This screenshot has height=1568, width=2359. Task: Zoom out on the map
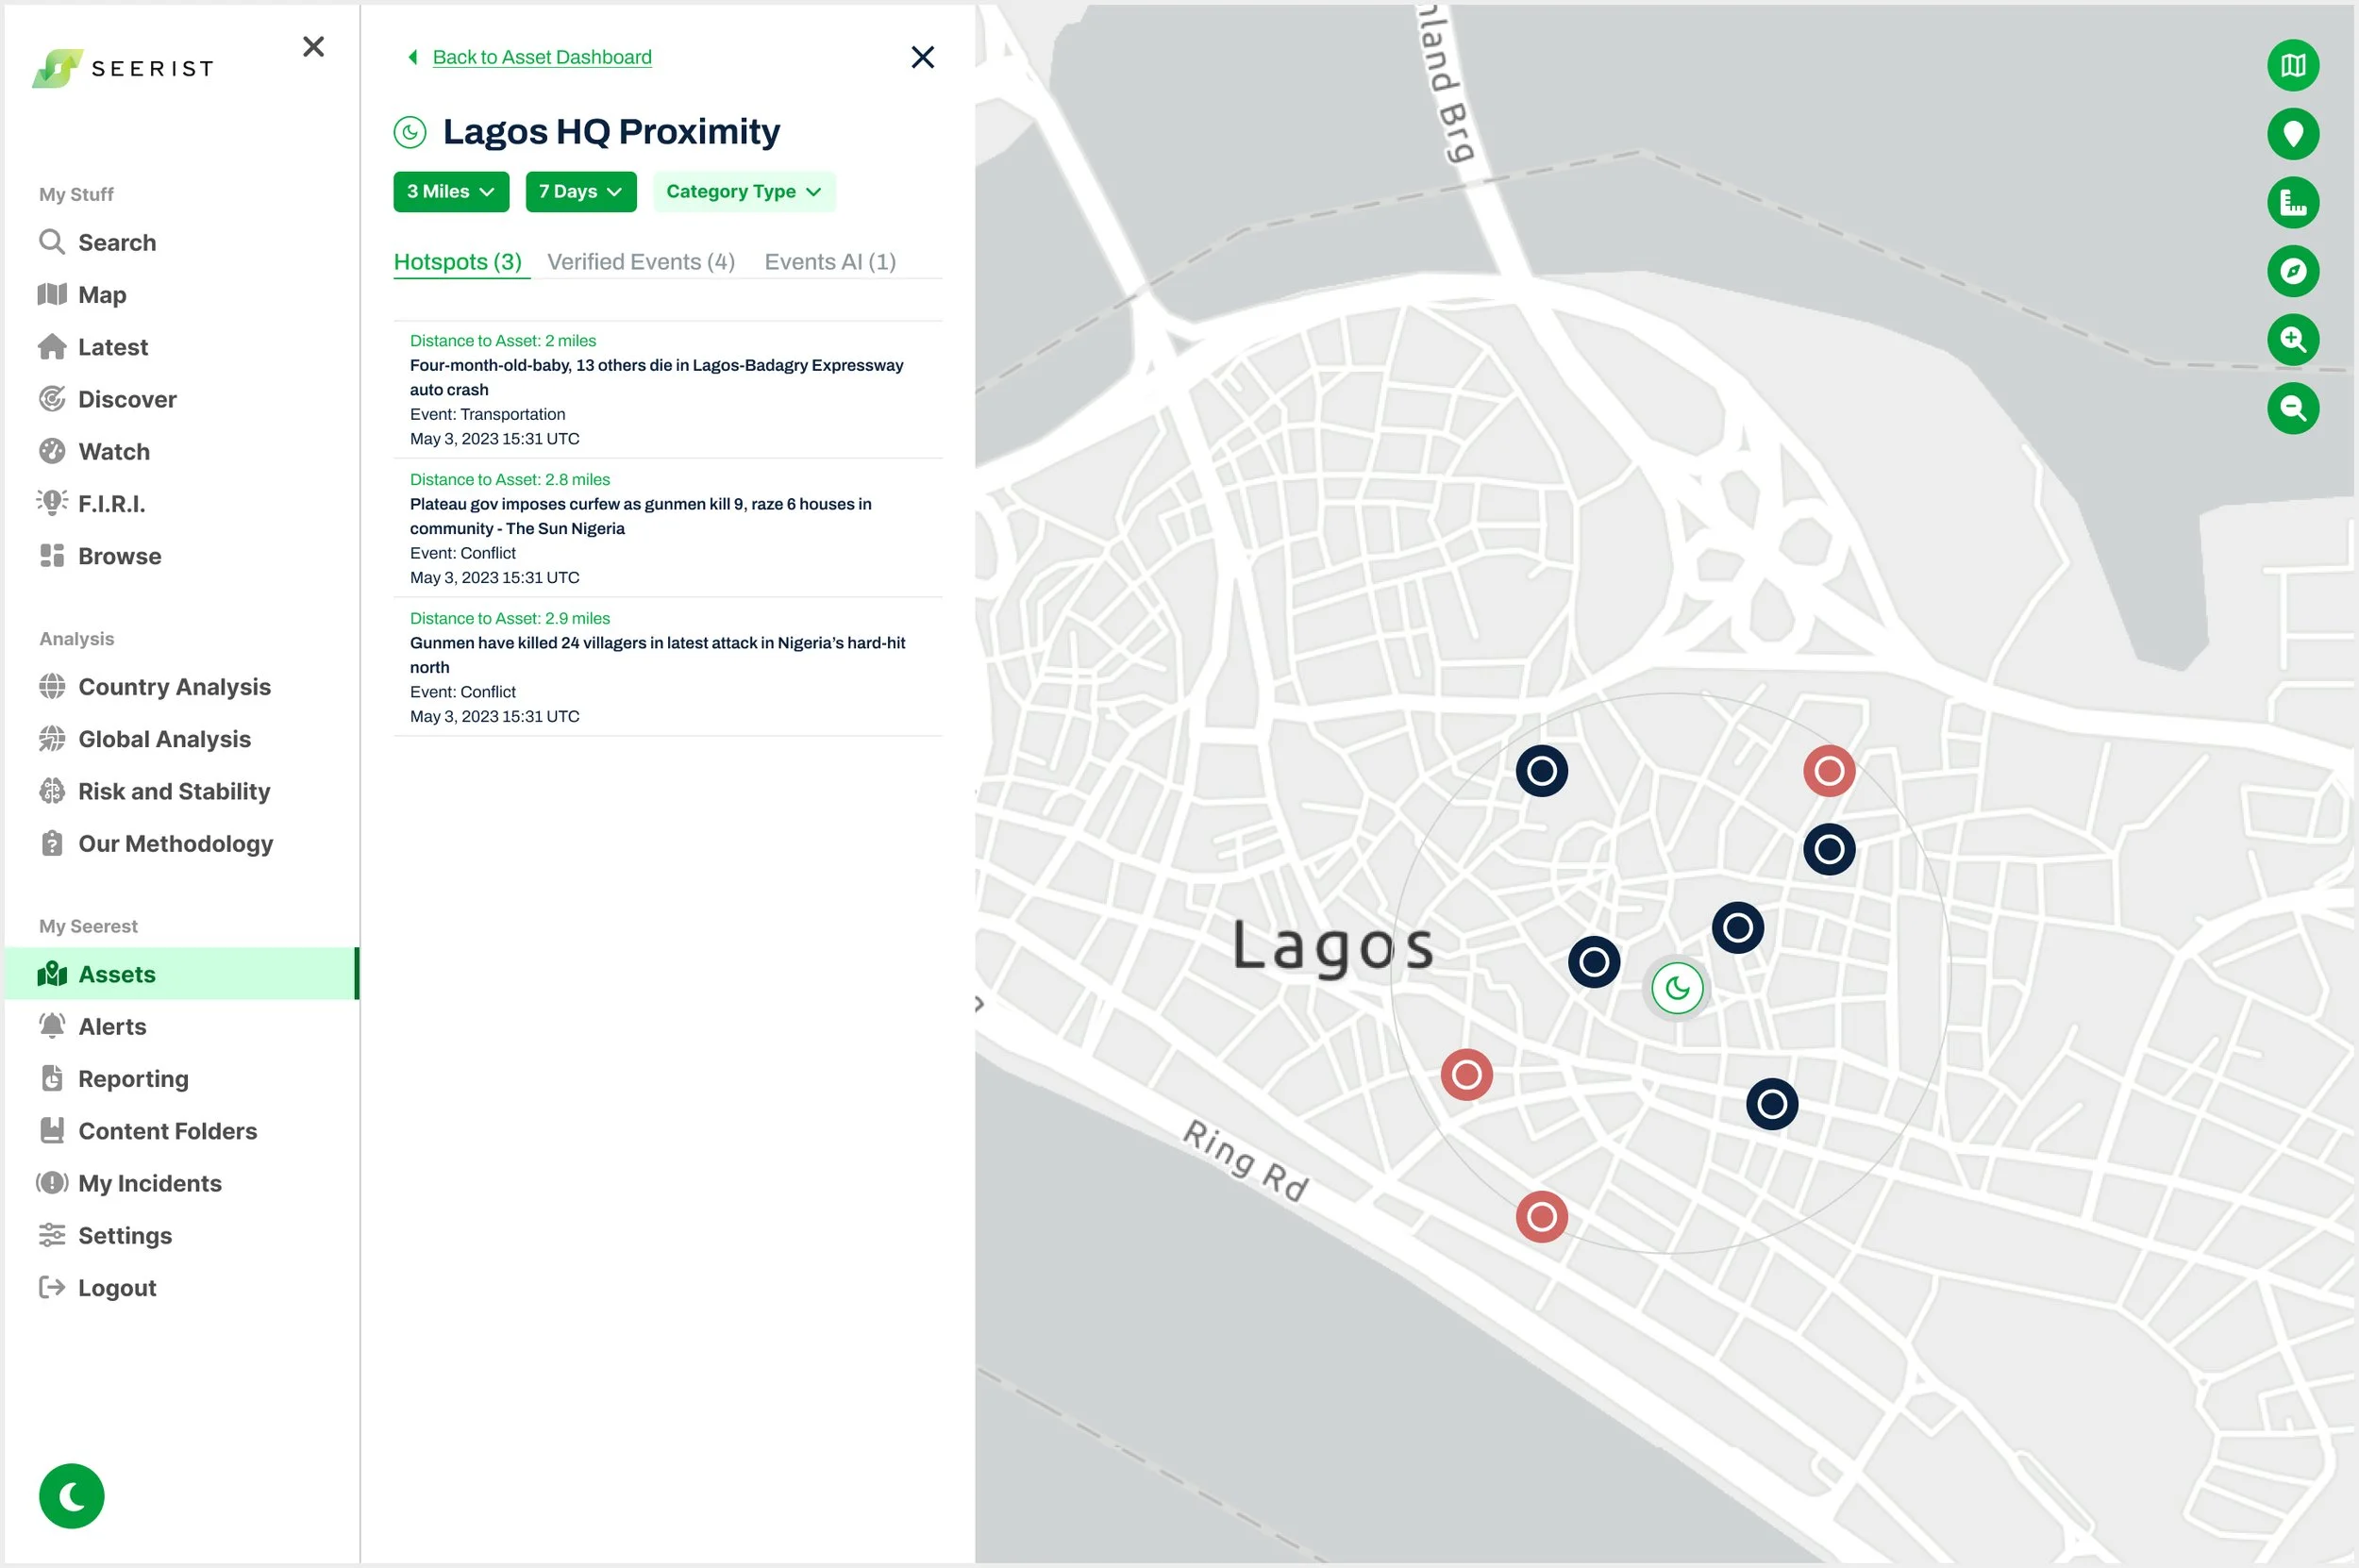2292,408
